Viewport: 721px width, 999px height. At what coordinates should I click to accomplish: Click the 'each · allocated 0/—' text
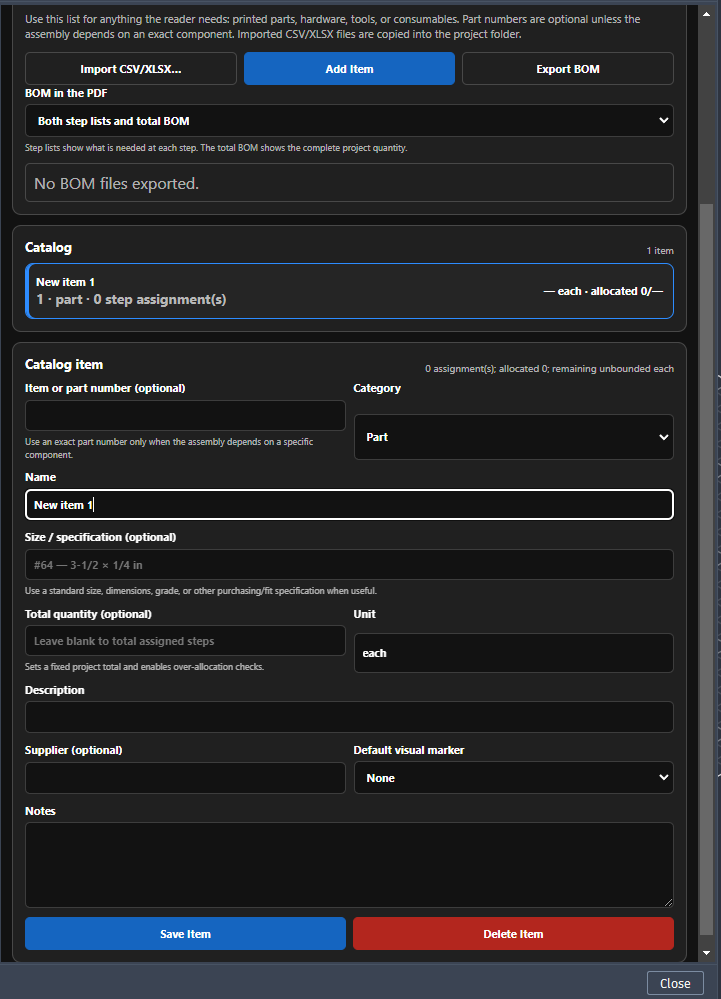coord(603,291)
